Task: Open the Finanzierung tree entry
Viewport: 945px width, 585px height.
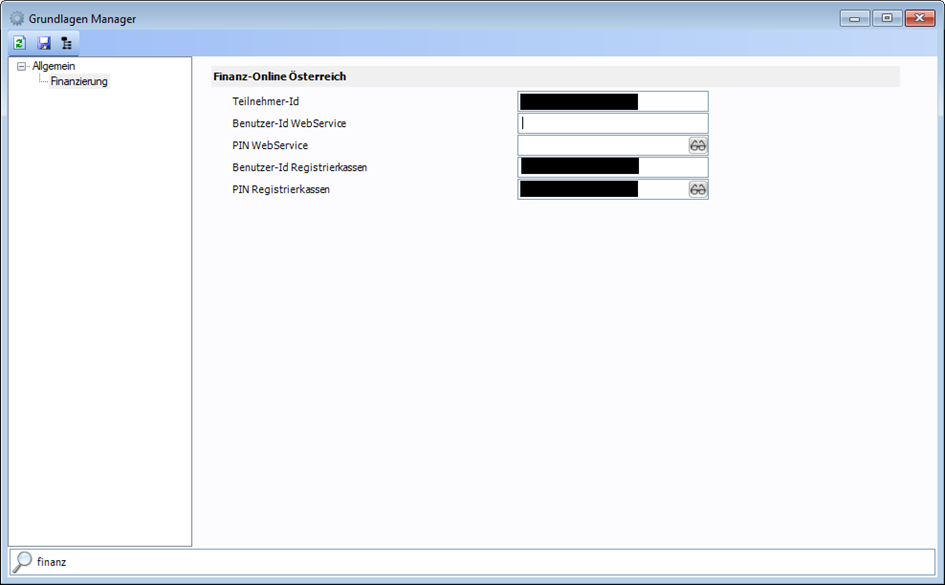Action: pos(79,81)
